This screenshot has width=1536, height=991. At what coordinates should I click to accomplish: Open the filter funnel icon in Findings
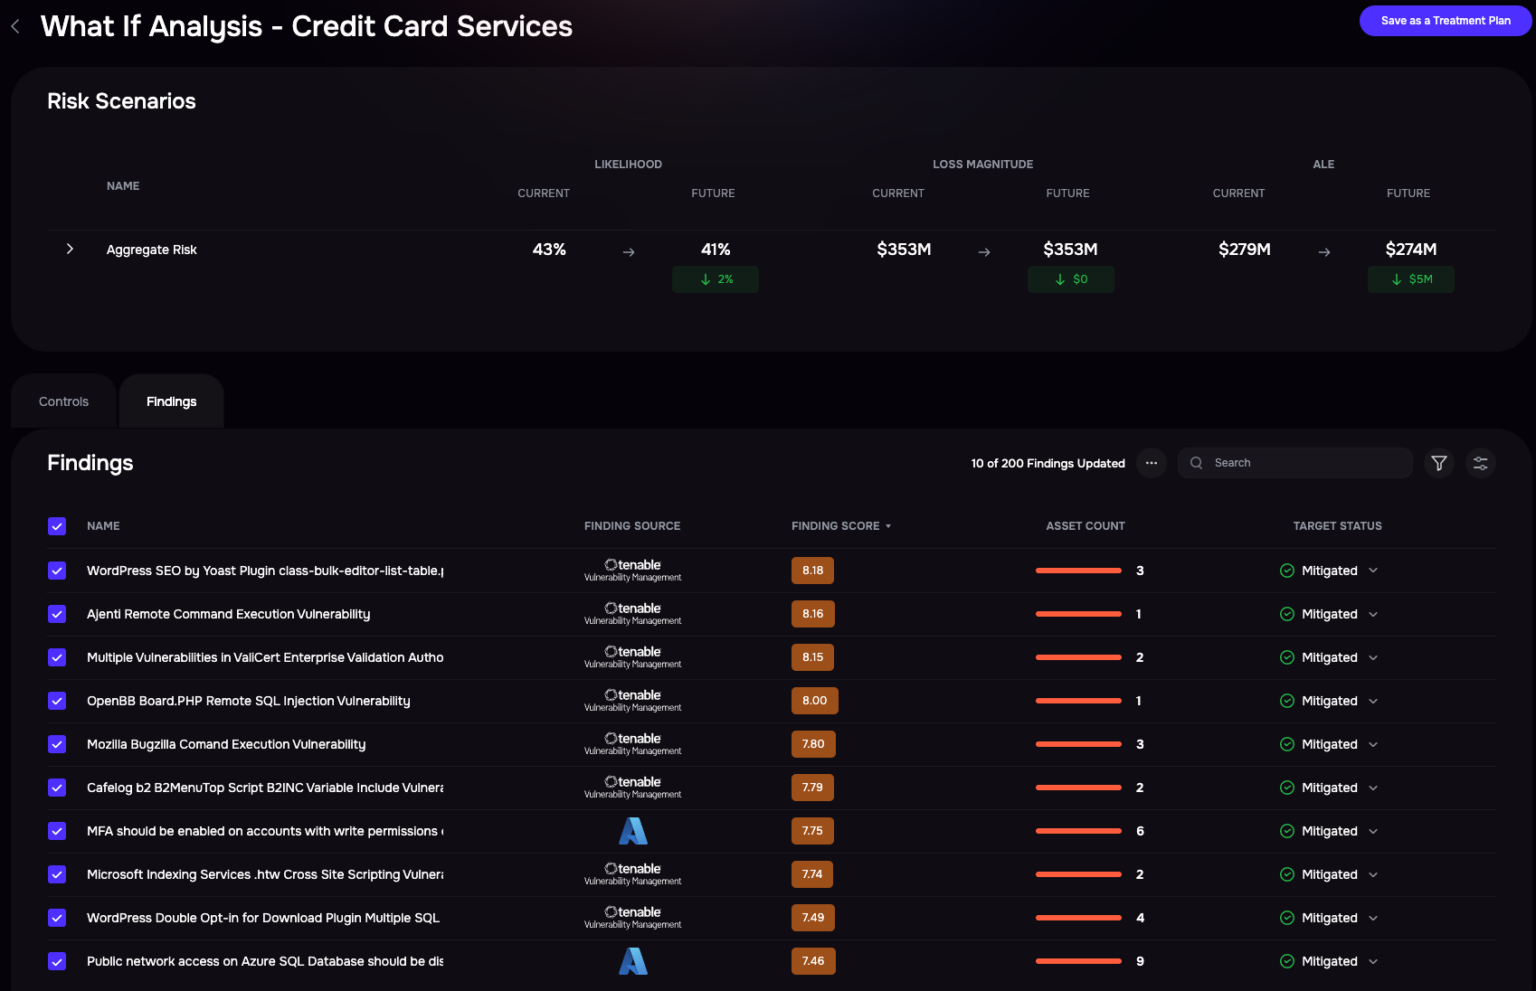point(1439,463)
